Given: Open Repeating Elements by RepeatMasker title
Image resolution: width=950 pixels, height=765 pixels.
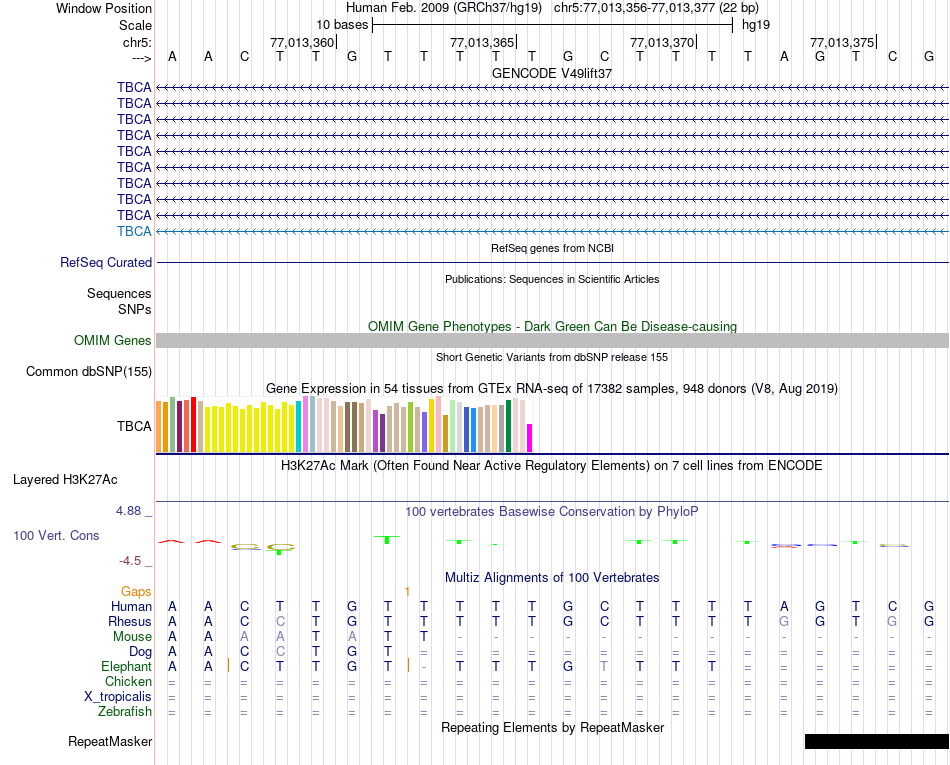Looking at the screenshot, I should pyautogui.click(x=552, y=727).
